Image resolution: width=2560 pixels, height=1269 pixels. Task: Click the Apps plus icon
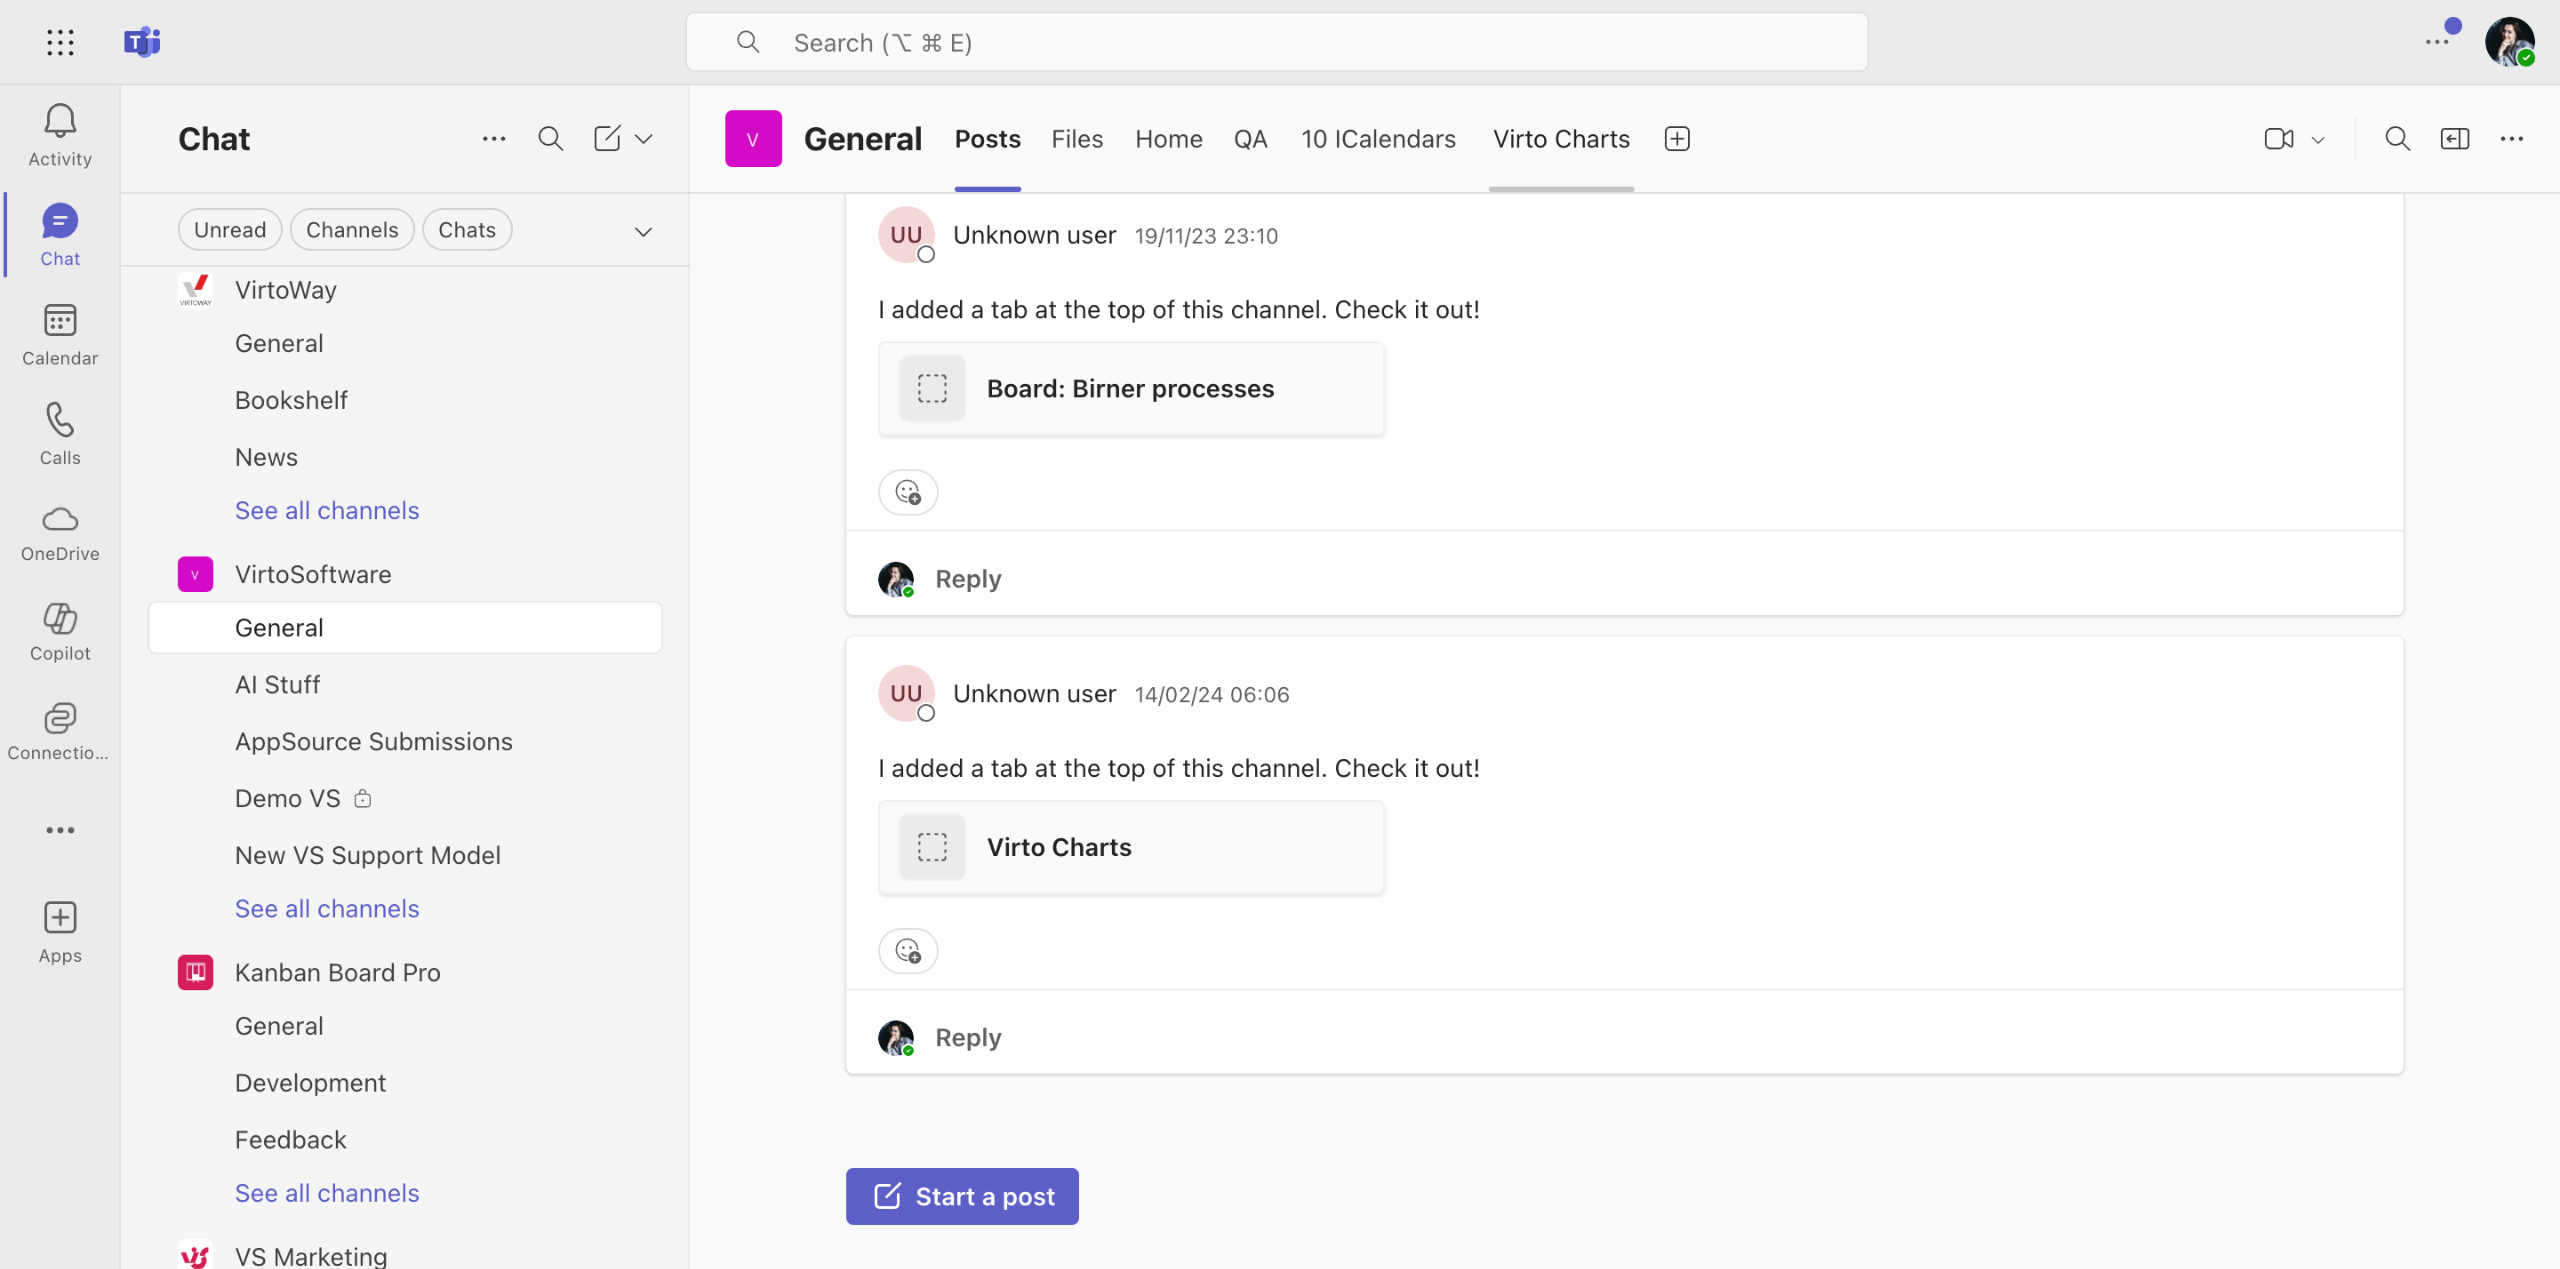point(60,918)
